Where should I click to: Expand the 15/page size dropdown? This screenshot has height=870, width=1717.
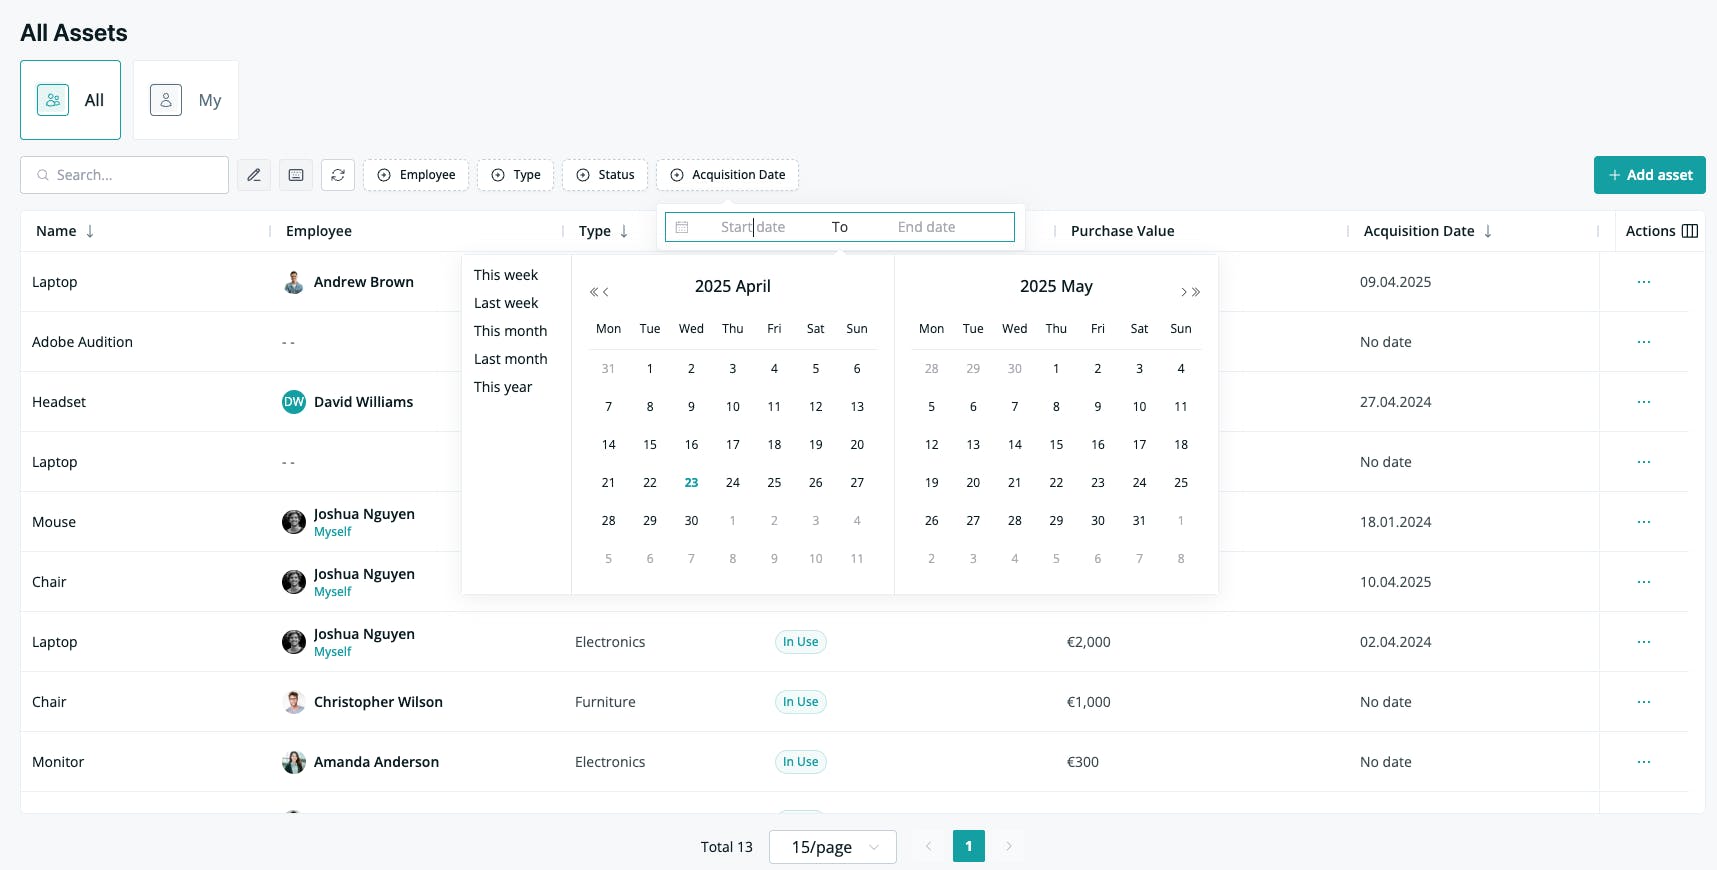click(x=833, y=847)
